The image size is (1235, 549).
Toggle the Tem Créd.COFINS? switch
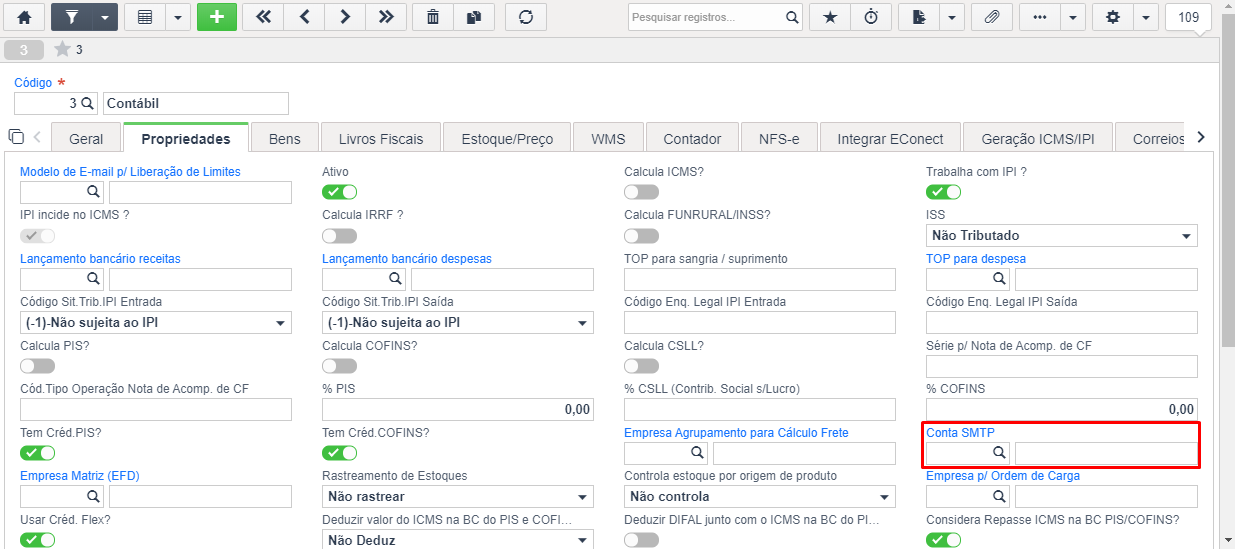coord(339,453)
